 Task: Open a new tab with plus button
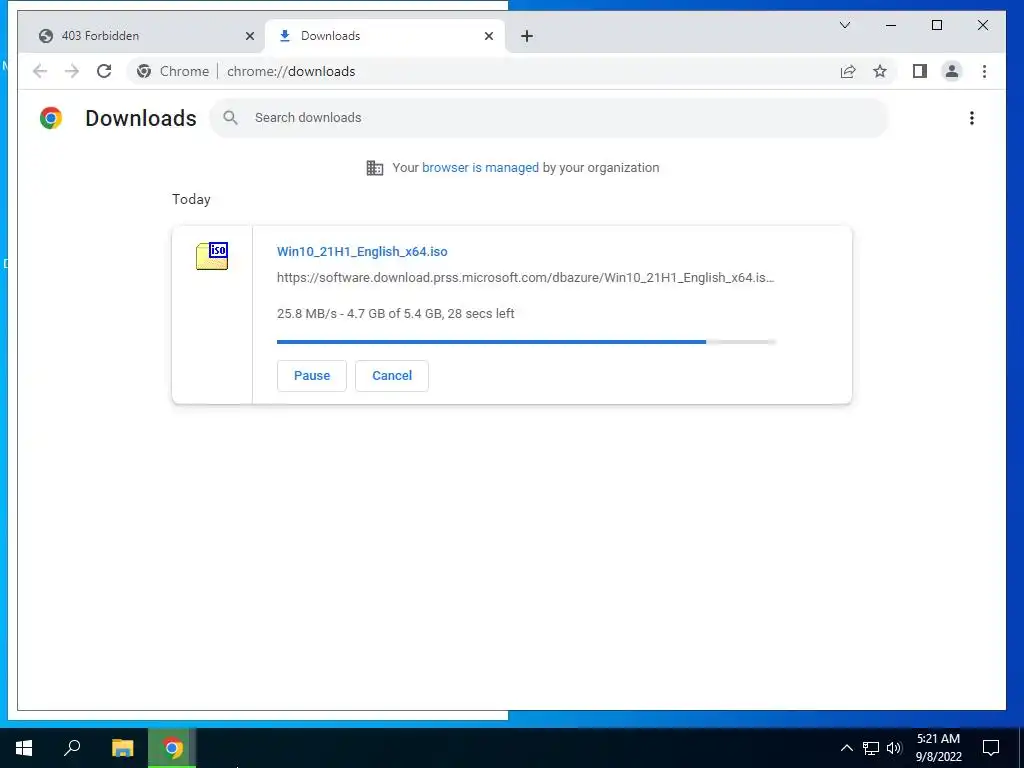point(527,36)
